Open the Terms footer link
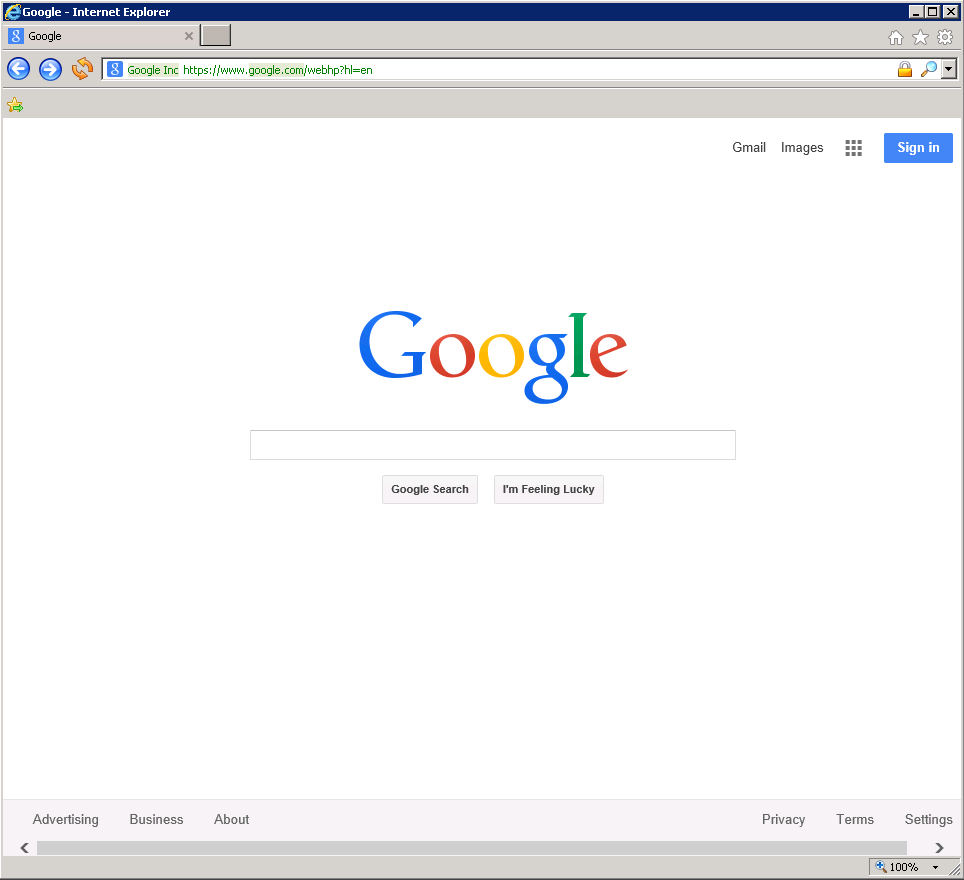Screen dimensions: 964x880 (x=855, y=819)
